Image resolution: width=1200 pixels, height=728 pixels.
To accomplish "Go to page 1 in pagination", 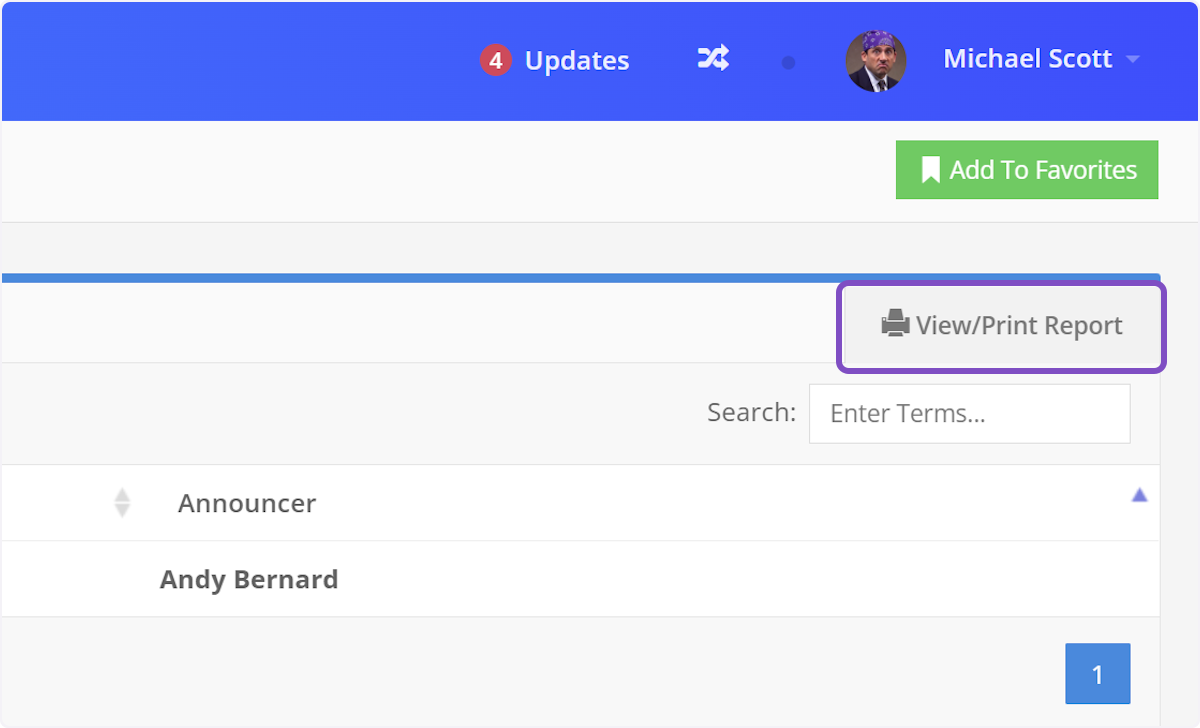I will 1097,674.
